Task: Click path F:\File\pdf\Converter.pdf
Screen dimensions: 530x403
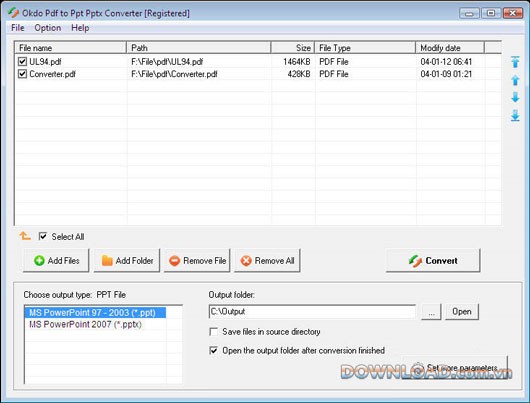Action: (174, 74)
